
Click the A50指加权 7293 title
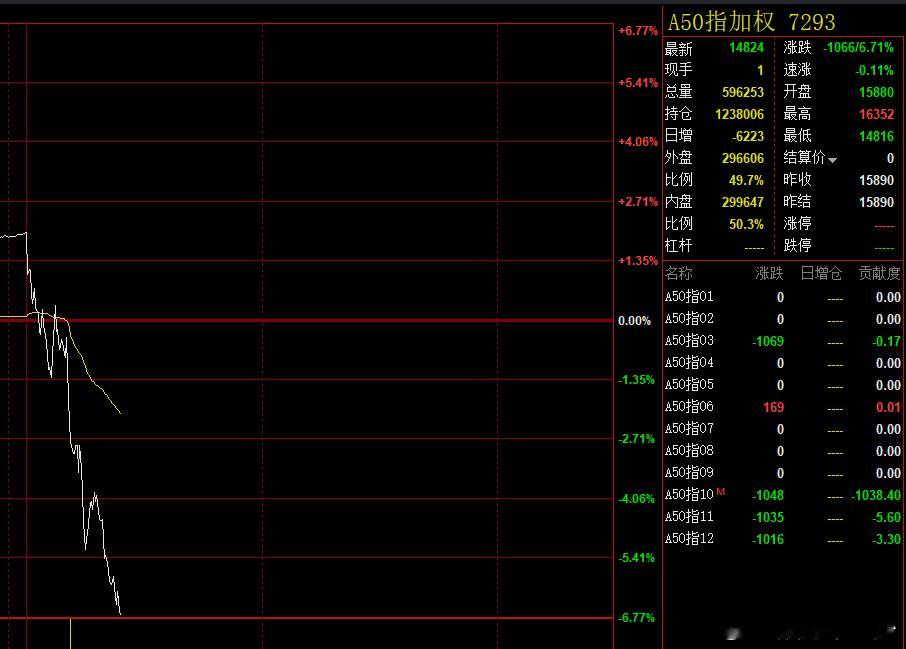(x=751, y=22)
